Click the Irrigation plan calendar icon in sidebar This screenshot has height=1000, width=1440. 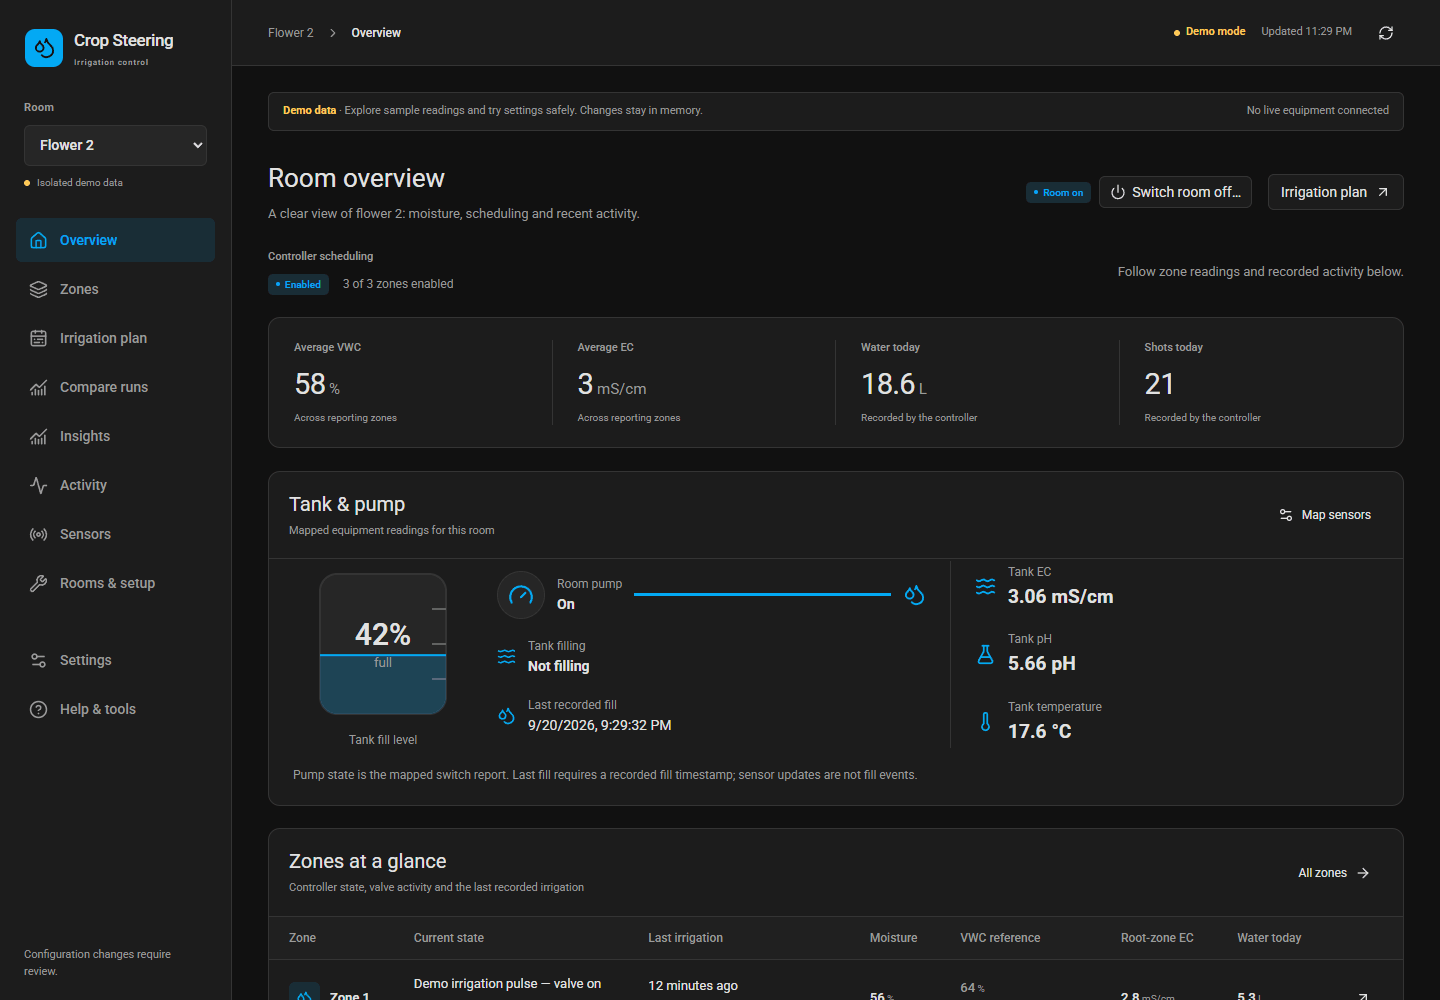point(39,338)
